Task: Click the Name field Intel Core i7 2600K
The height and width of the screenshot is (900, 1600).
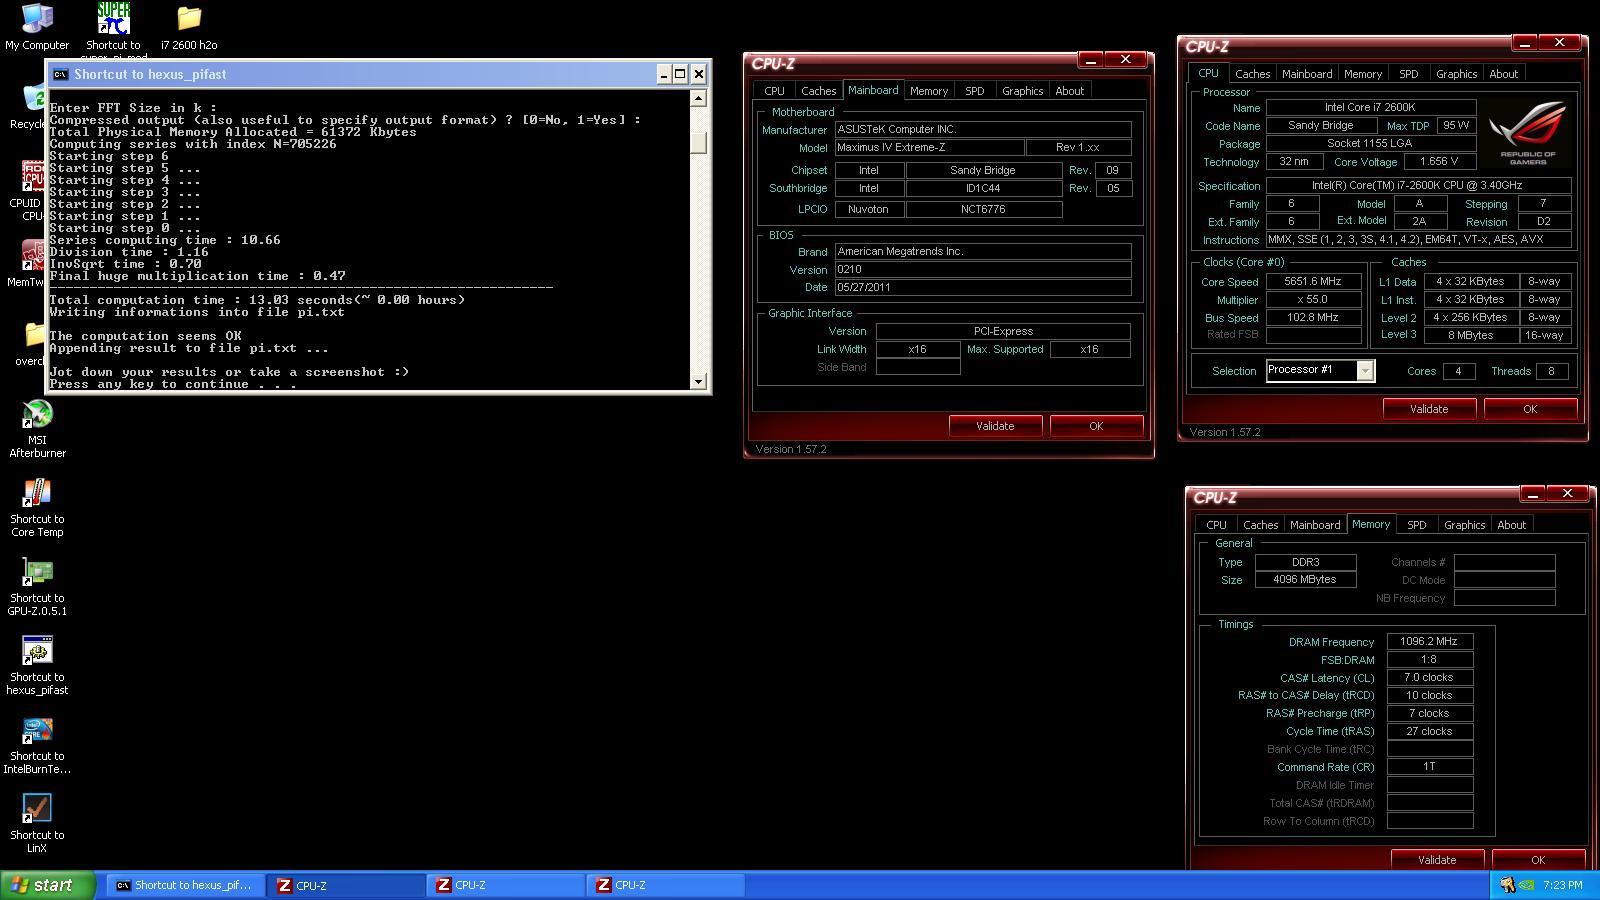Action: point(1371,107)
